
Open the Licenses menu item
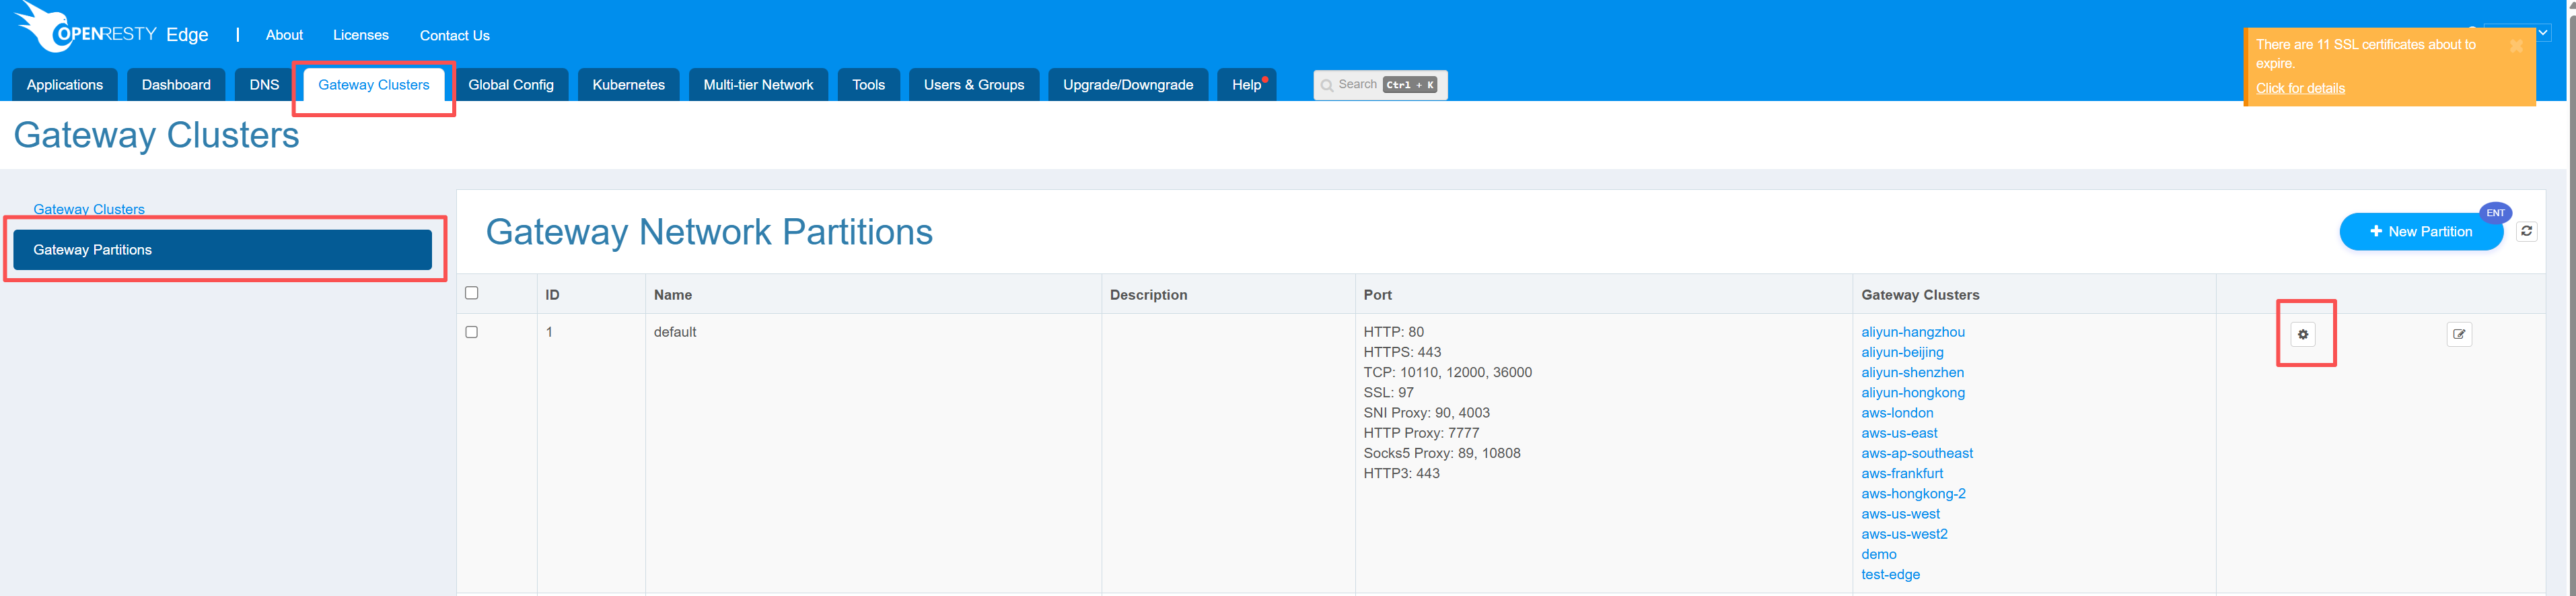point(360,35)
